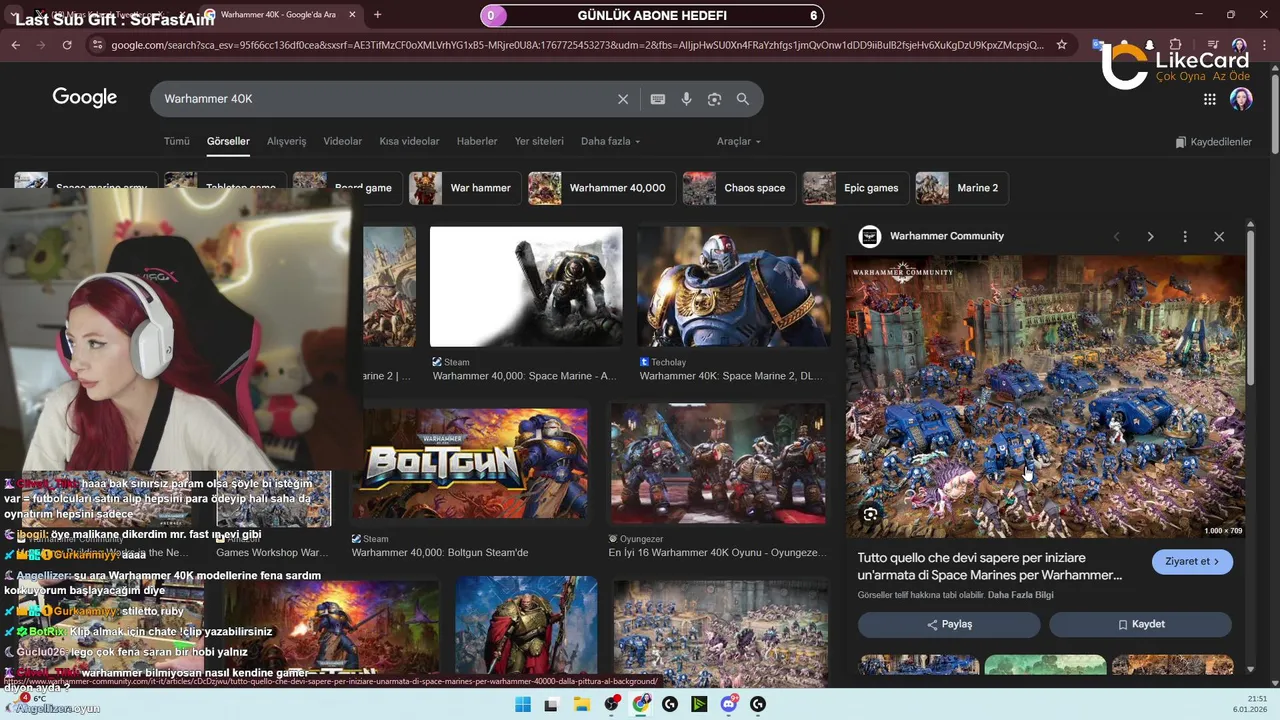Clear the Google search box text
The height and width of the screenshot is (720, 1280).
(x=623, y=99)
